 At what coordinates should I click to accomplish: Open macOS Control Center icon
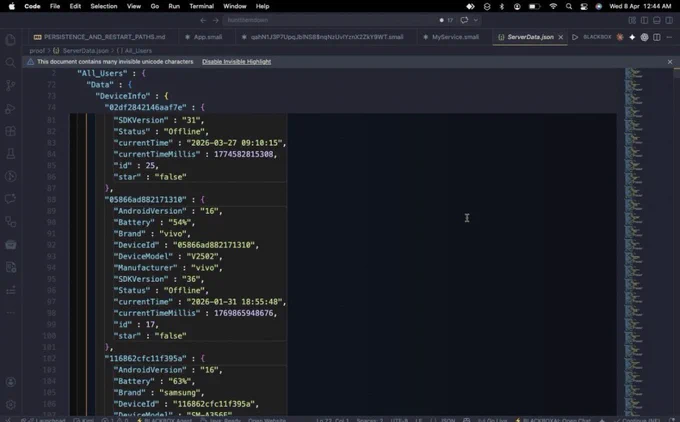pos(584,6)
